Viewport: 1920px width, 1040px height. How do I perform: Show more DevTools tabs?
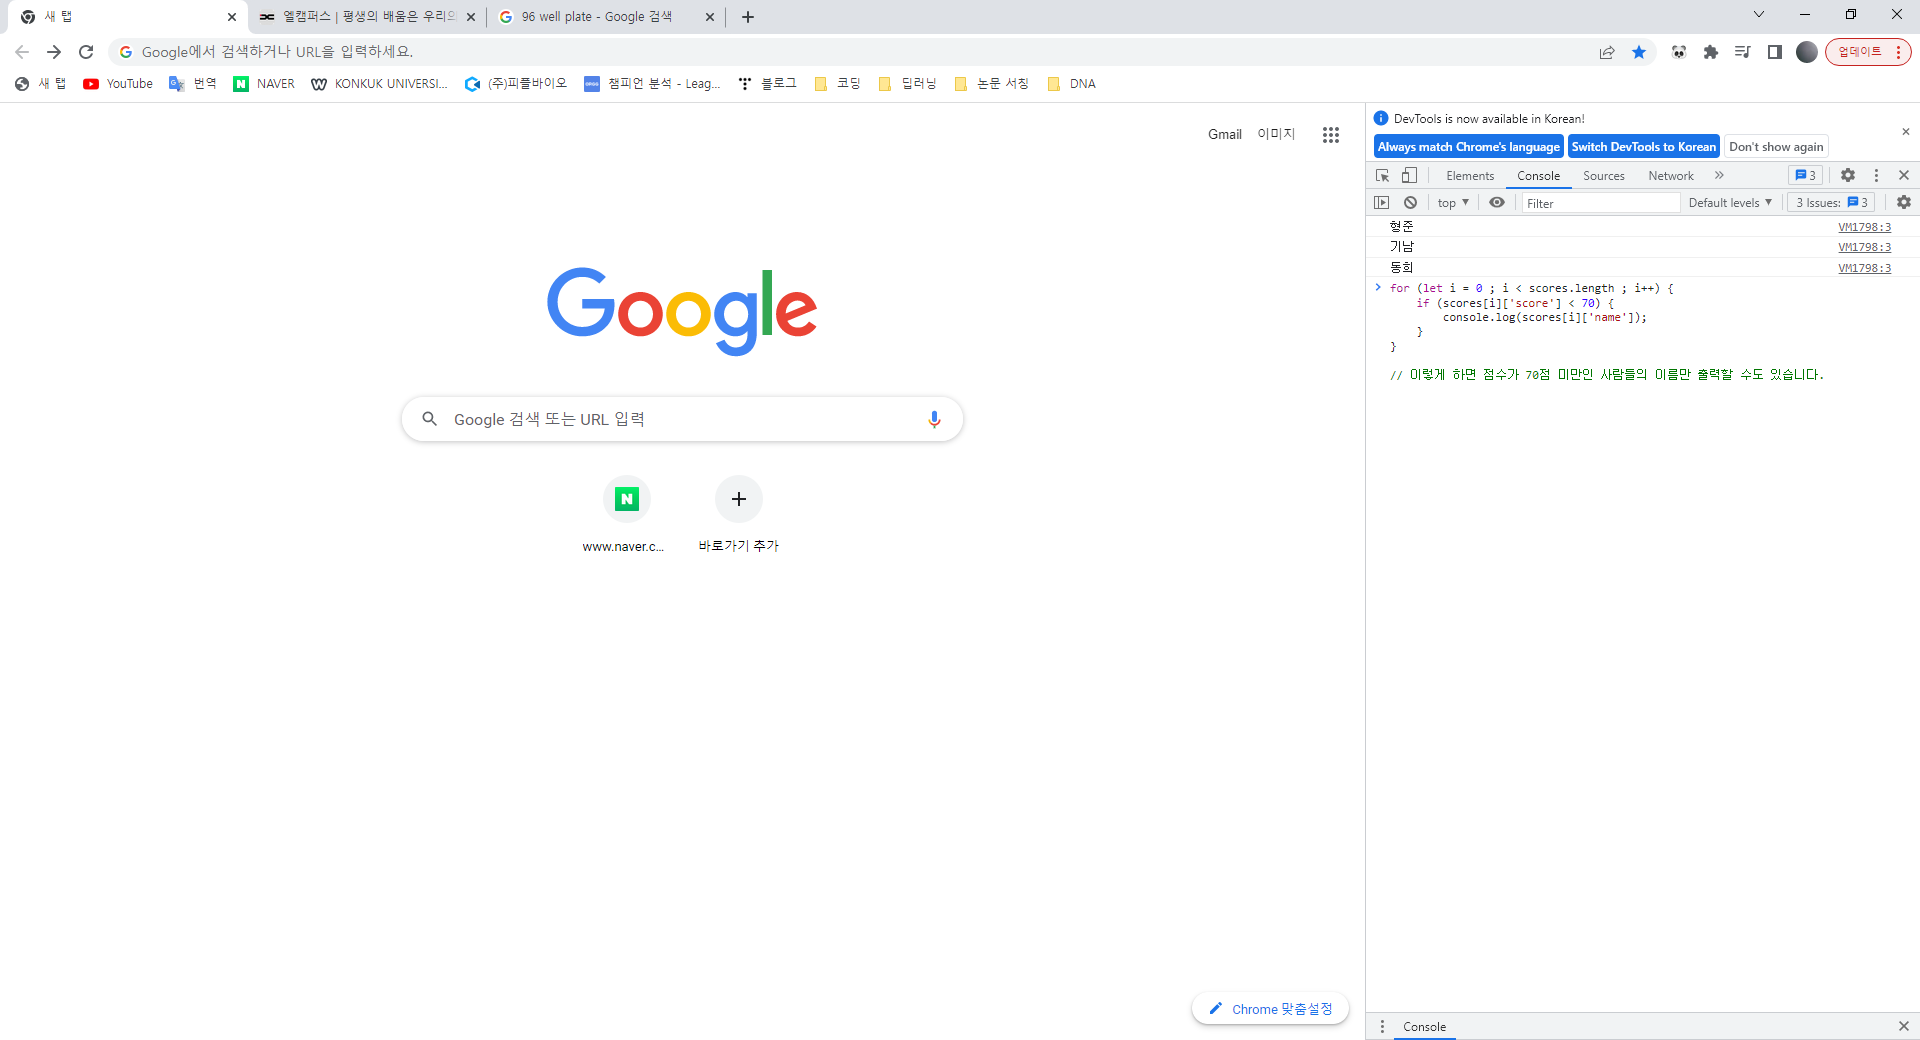tap(1719, 175)
